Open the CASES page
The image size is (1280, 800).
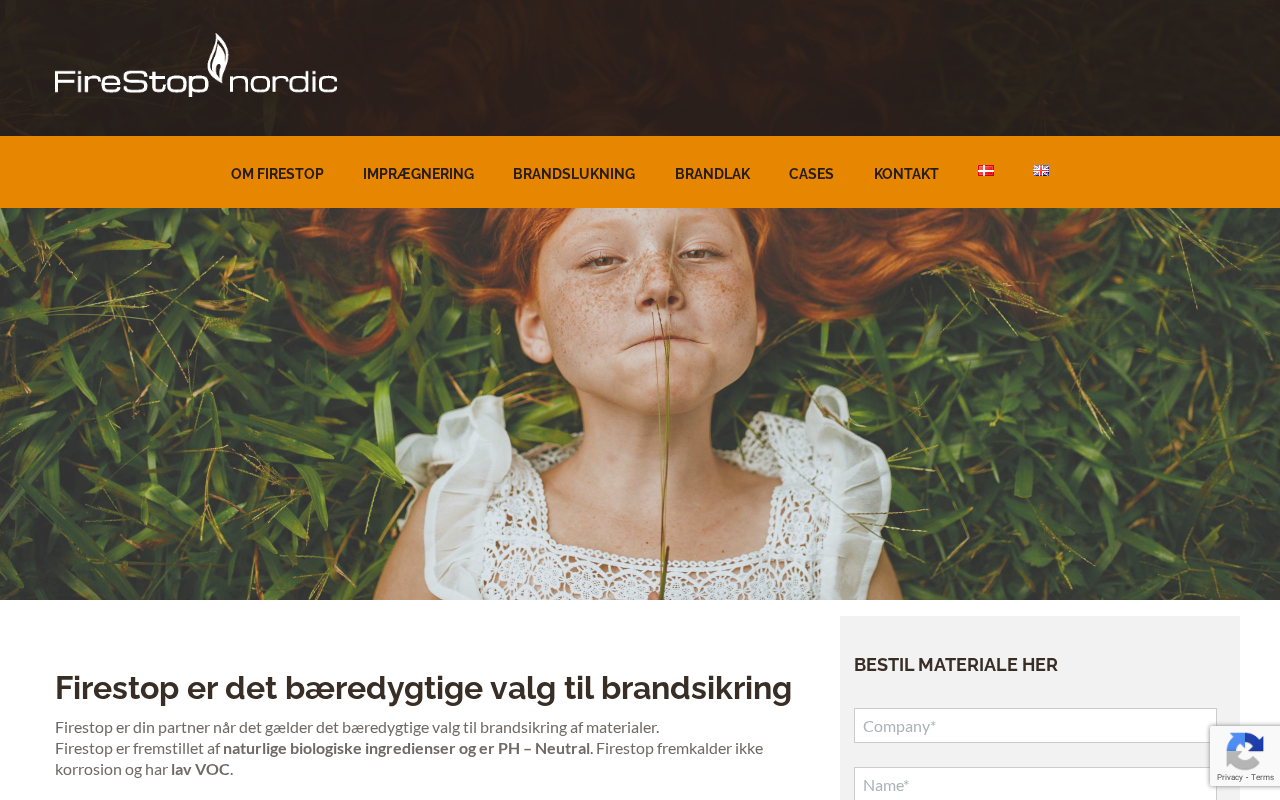[811, 174]
